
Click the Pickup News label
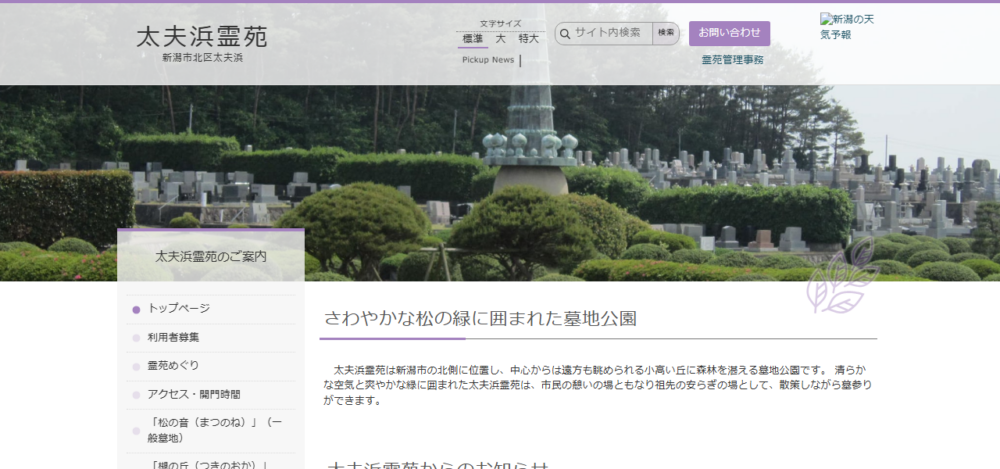488,60
